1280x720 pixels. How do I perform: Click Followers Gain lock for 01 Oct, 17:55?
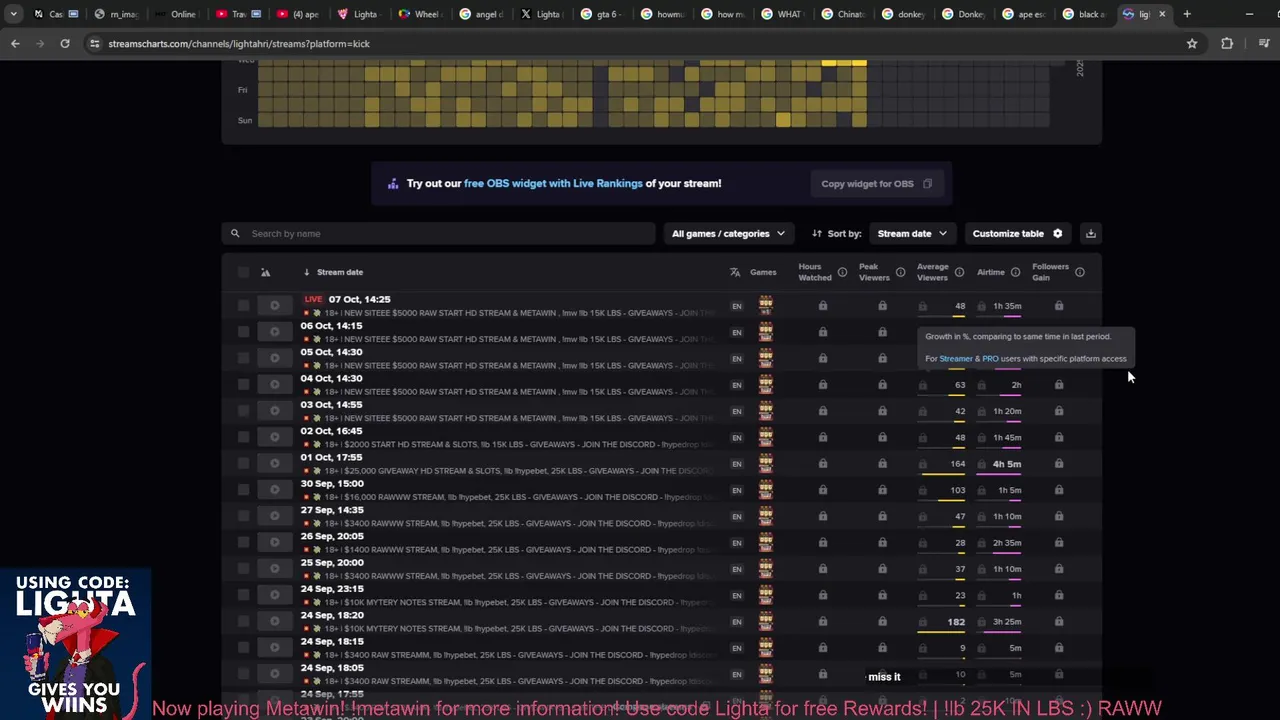[x=1059, y=463]
